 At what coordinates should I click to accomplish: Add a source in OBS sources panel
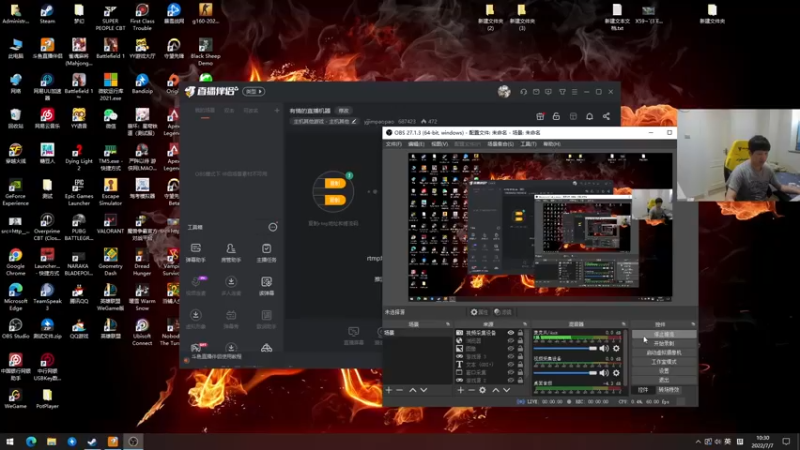click(x=461, y=390)
